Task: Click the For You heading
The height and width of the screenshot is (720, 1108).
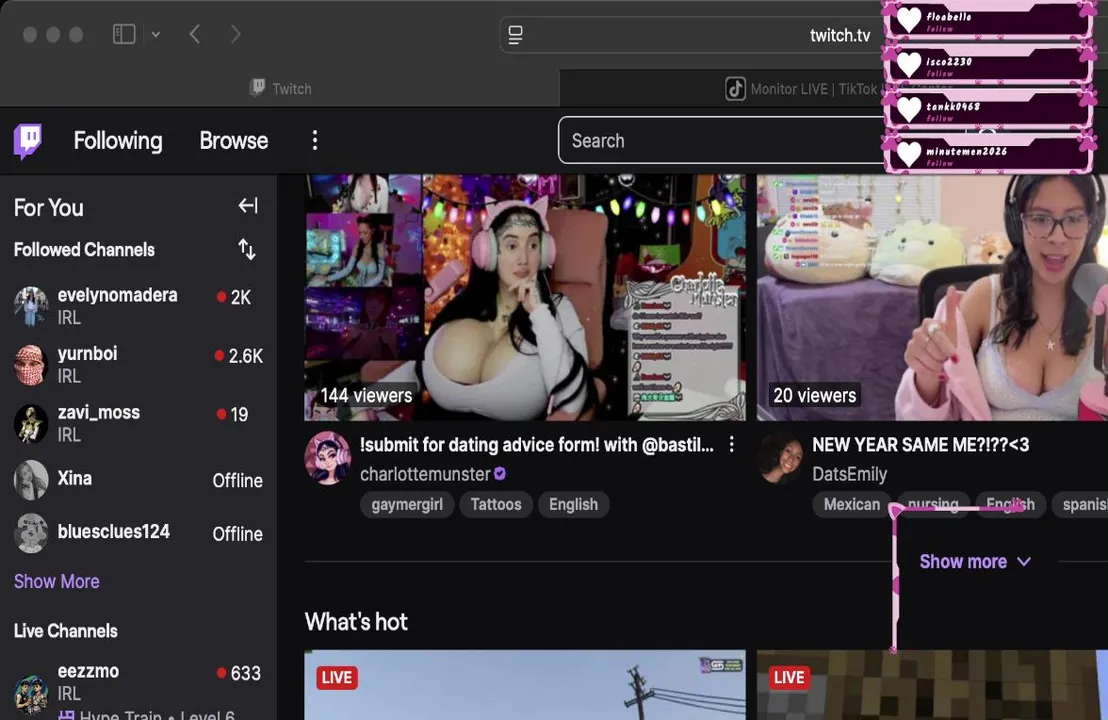Action: [x=49, y=208]
